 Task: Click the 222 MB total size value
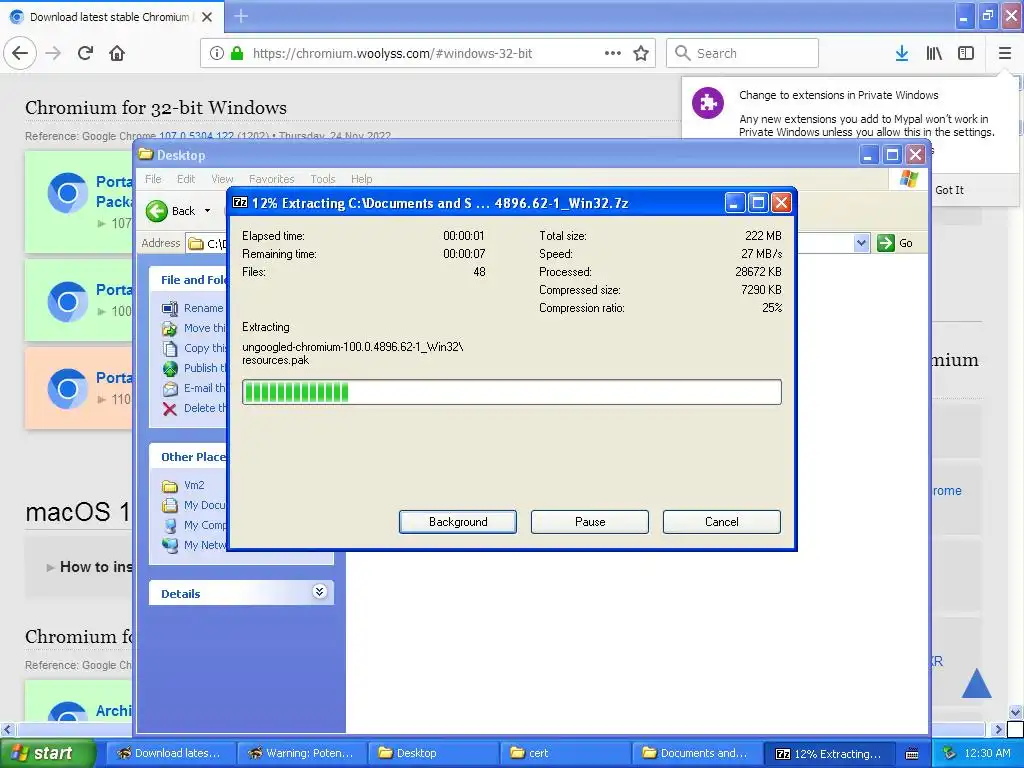pyautogui.click(x=763, y=236)
